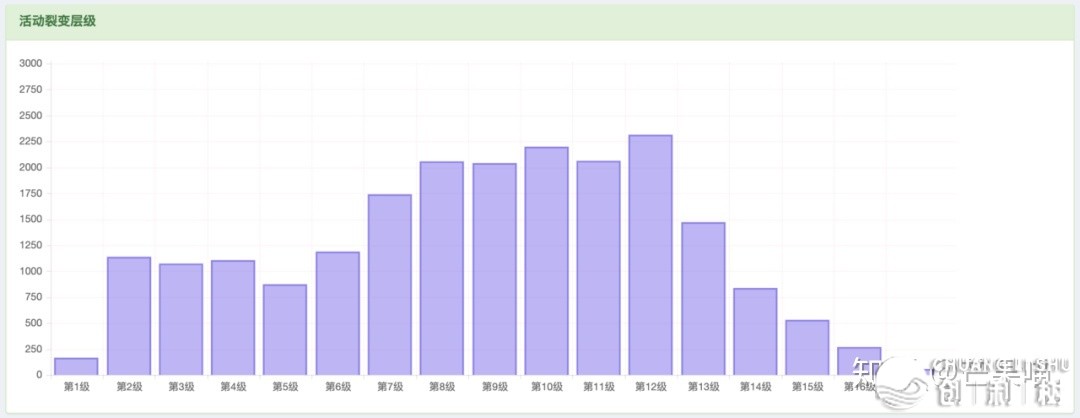Click the y-axis value 500
The width and height of the screenshot is (1080, 418).
(34, 324)
